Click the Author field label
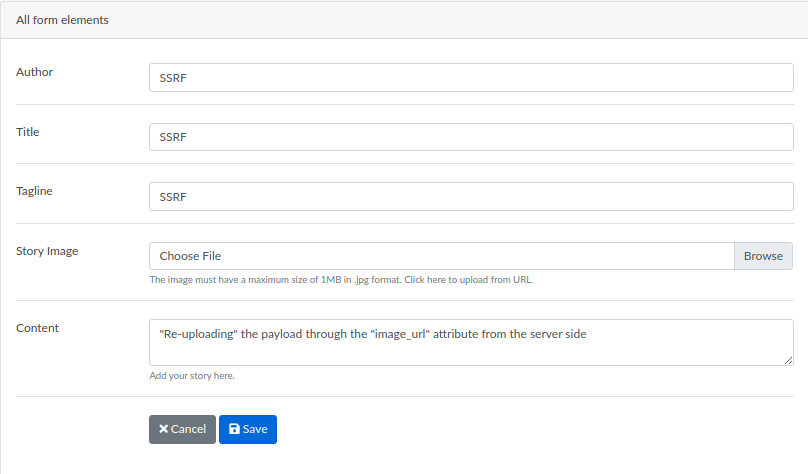Screen dimensions: 808x474 click(35, 72)
